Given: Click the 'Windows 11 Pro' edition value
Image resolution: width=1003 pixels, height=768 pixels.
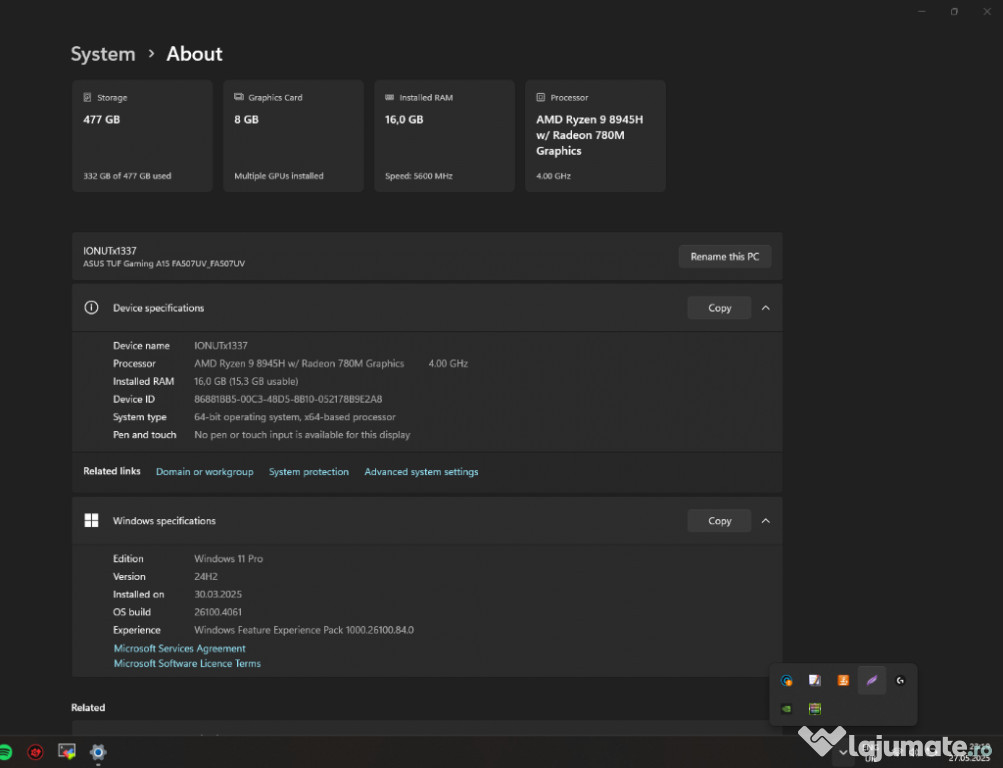Looking at the screenshot, I should coord(228,558).
